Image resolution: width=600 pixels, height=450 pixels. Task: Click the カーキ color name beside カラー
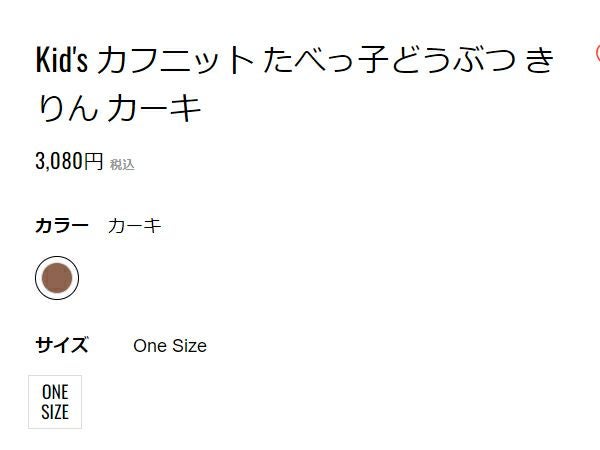[134, 225]
